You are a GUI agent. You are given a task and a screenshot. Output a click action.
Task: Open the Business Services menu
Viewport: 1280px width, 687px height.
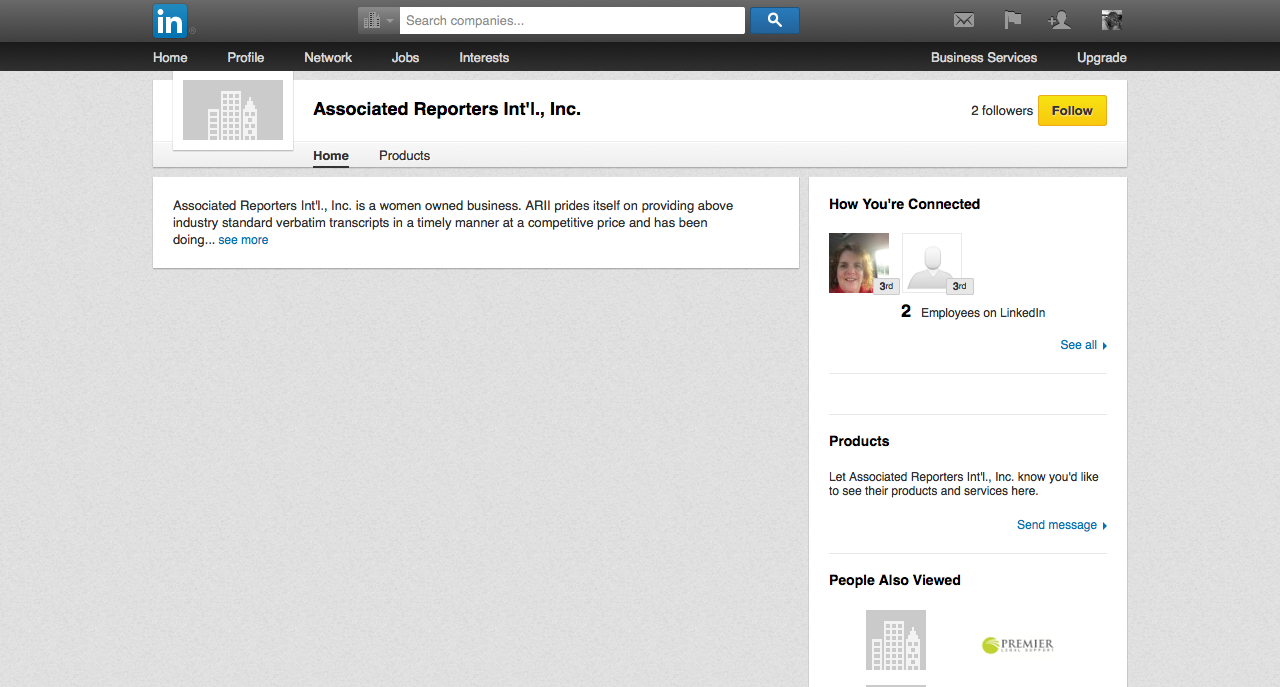[984, 57]
